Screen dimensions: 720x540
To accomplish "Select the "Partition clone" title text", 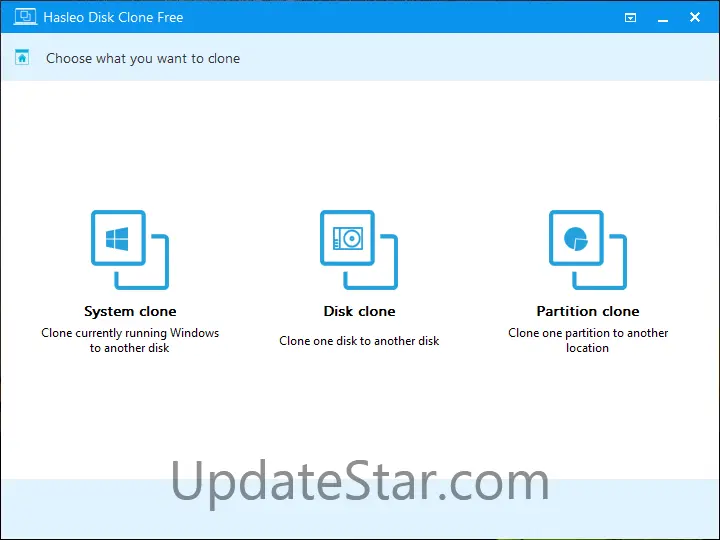I will click(588, 311).
